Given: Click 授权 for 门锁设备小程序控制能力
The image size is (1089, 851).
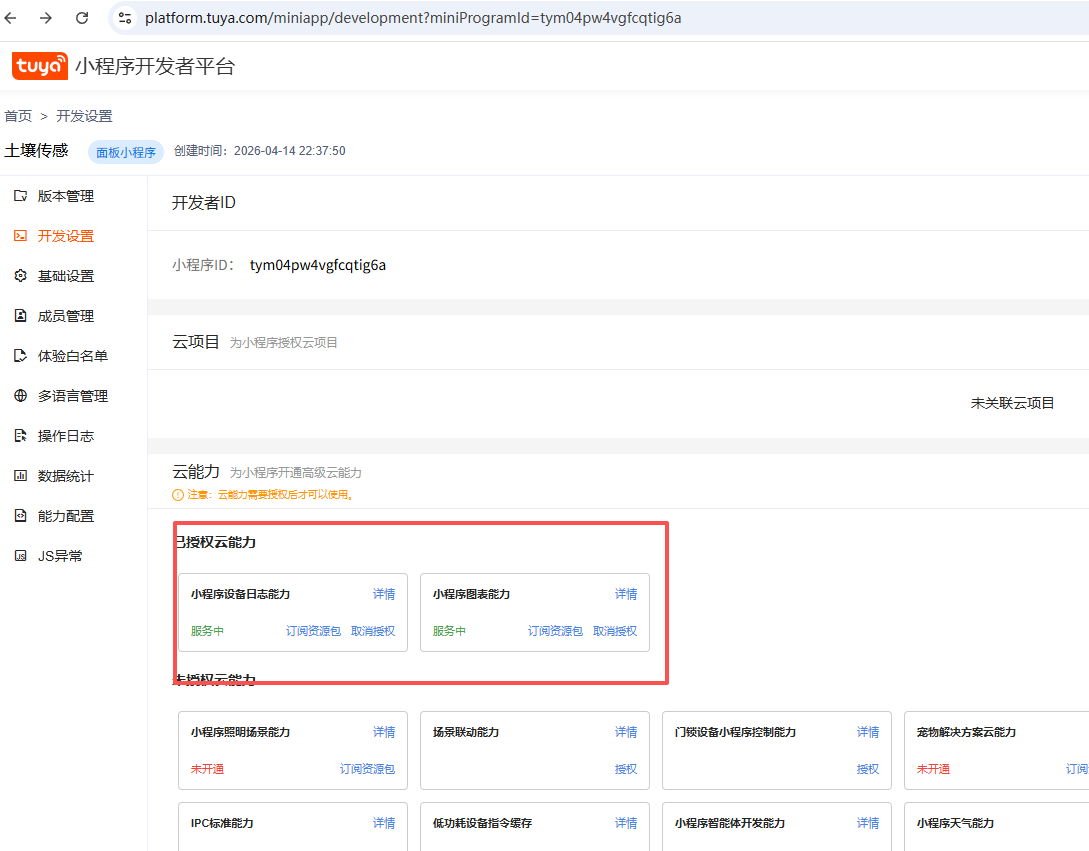Looking at the screenshot, I should click(x=868, y=769).
